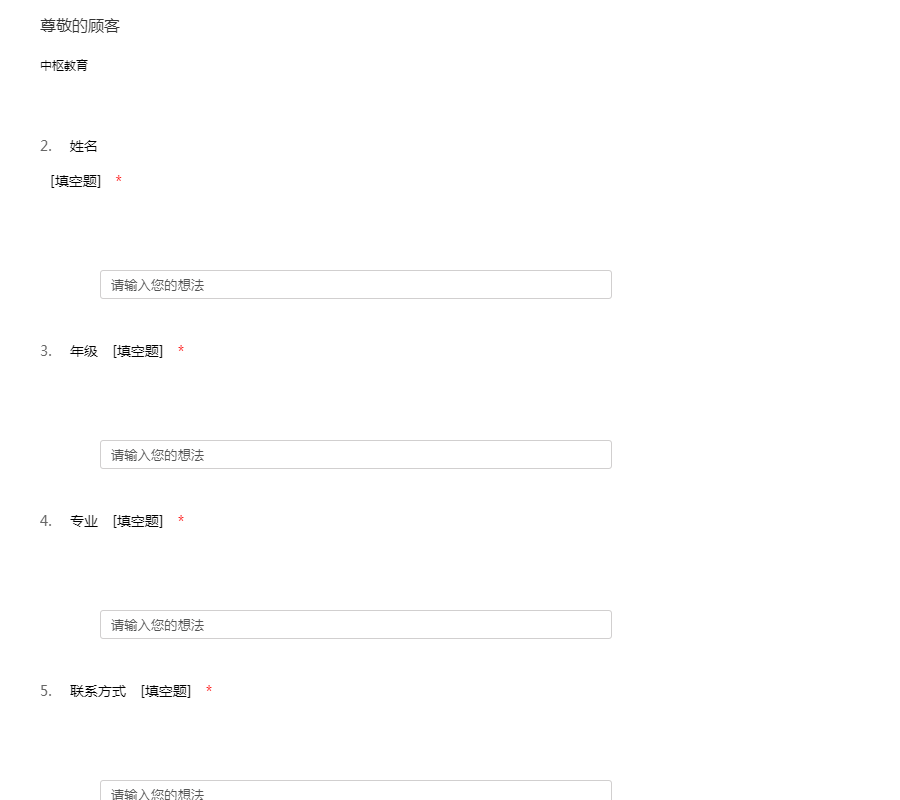Click the [填空题] tag beside 专业

(x=138, y=521)
